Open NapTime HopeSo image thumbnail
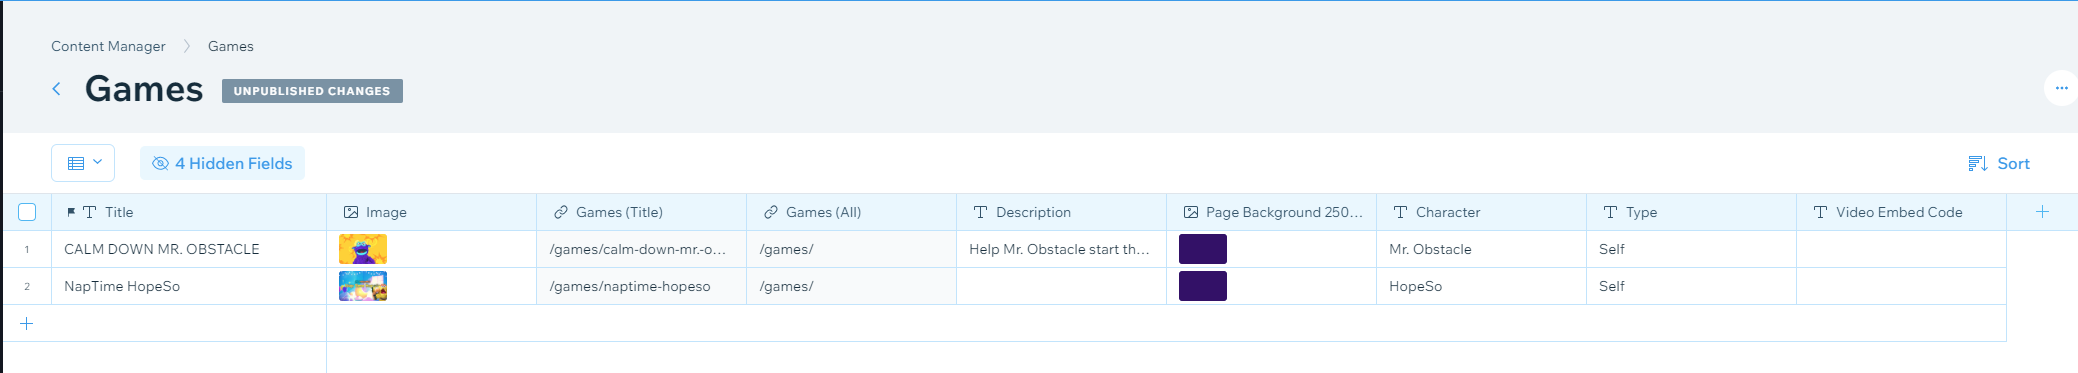 (363, 286)
